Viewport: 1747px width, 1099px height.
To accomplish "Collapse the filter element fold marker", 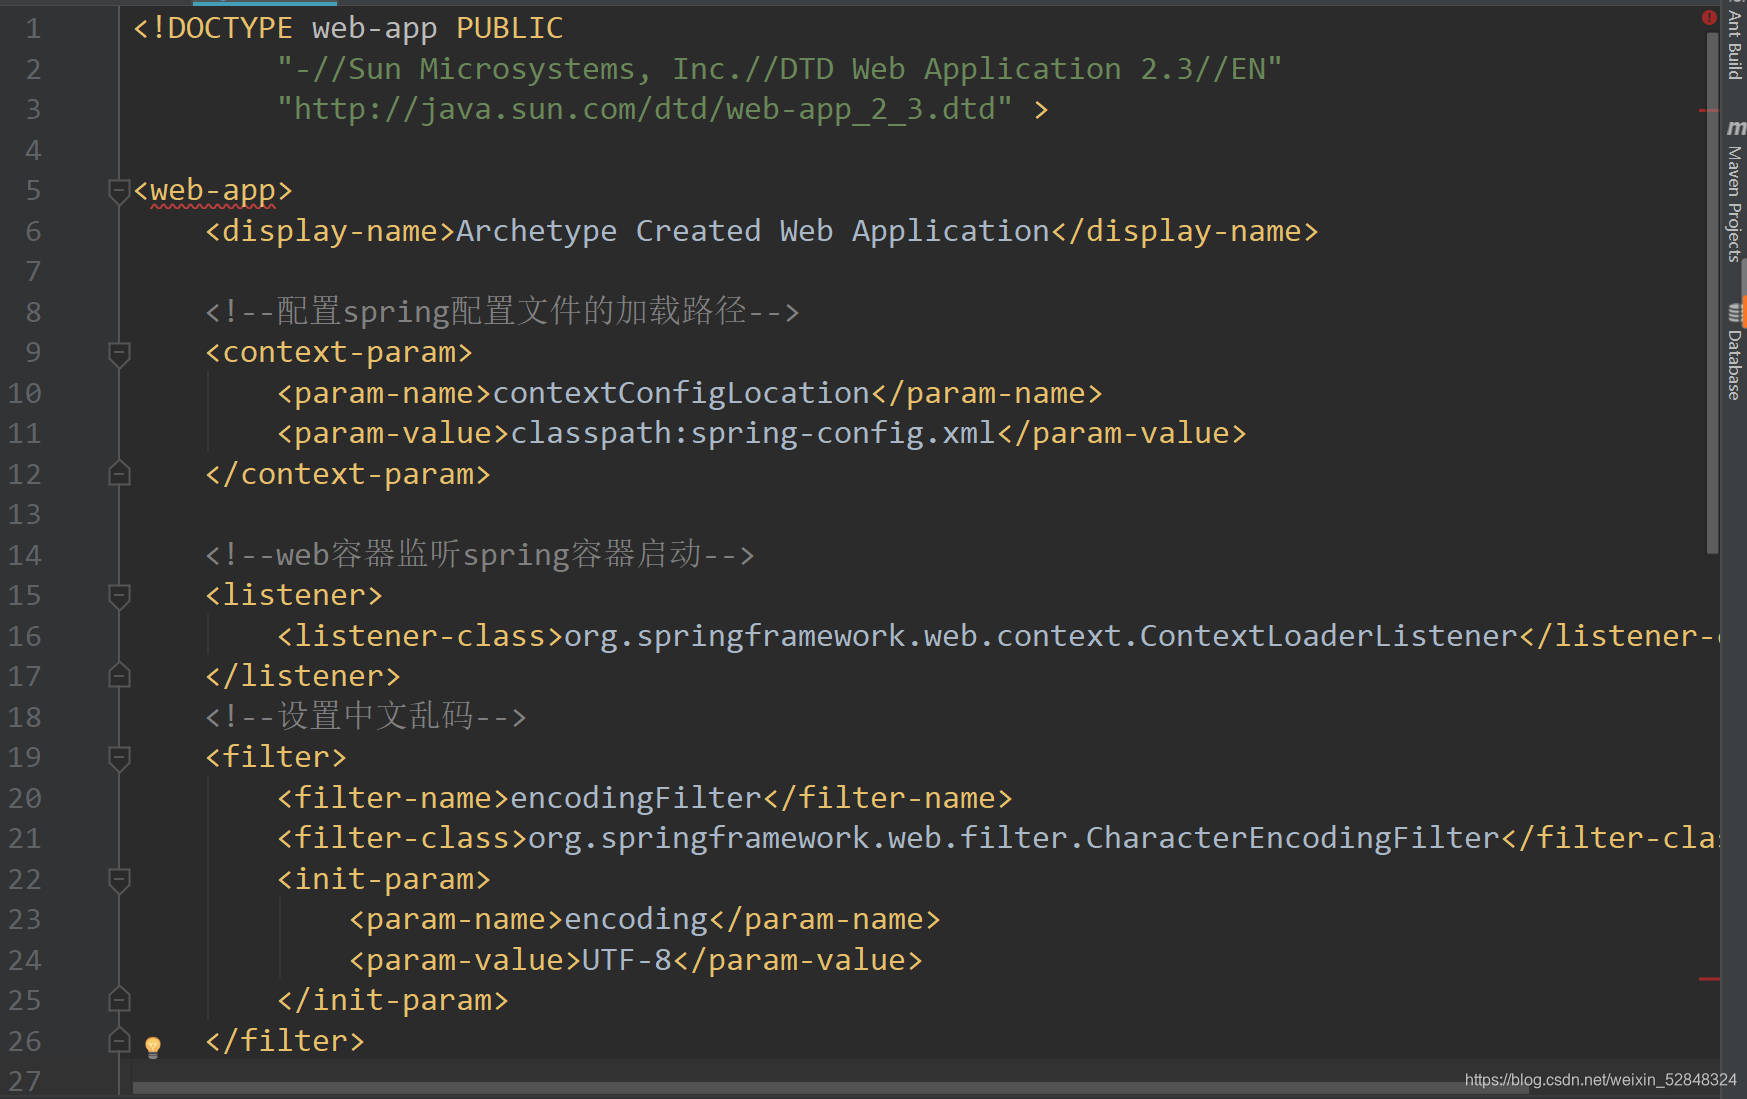I will 119,757.
